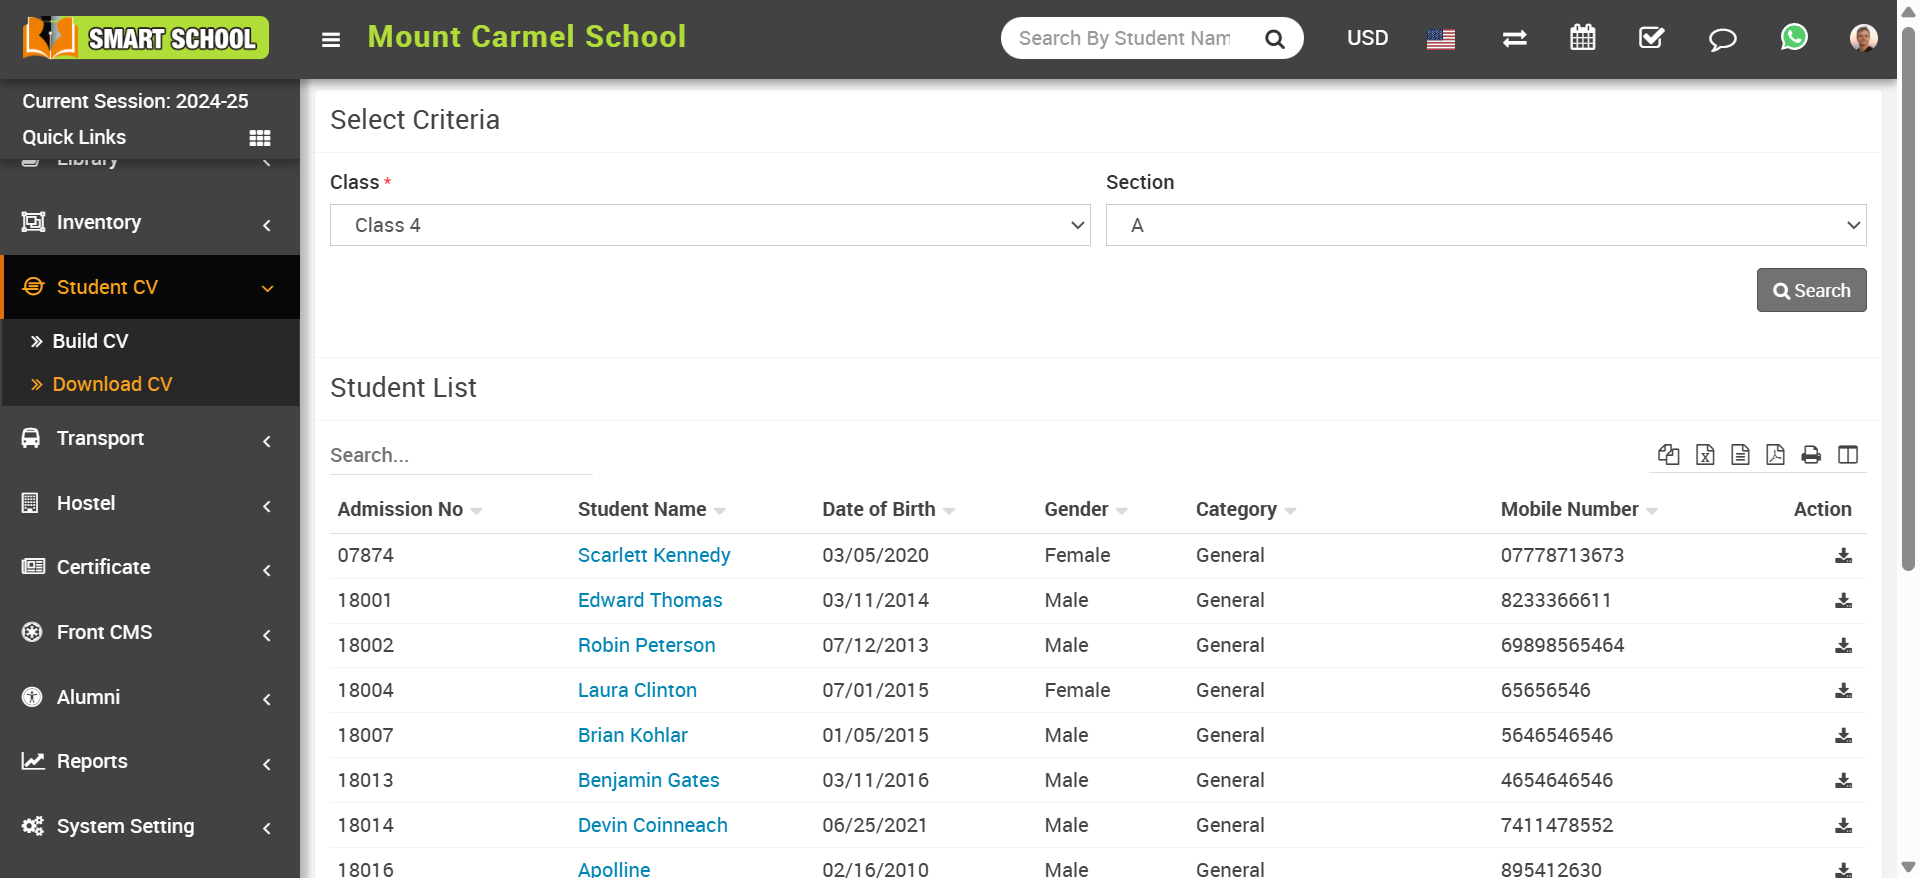The height and width of the screenshot is (878, 1920).
Task: Collapse the Student CV menu
Action: point(150,287)
